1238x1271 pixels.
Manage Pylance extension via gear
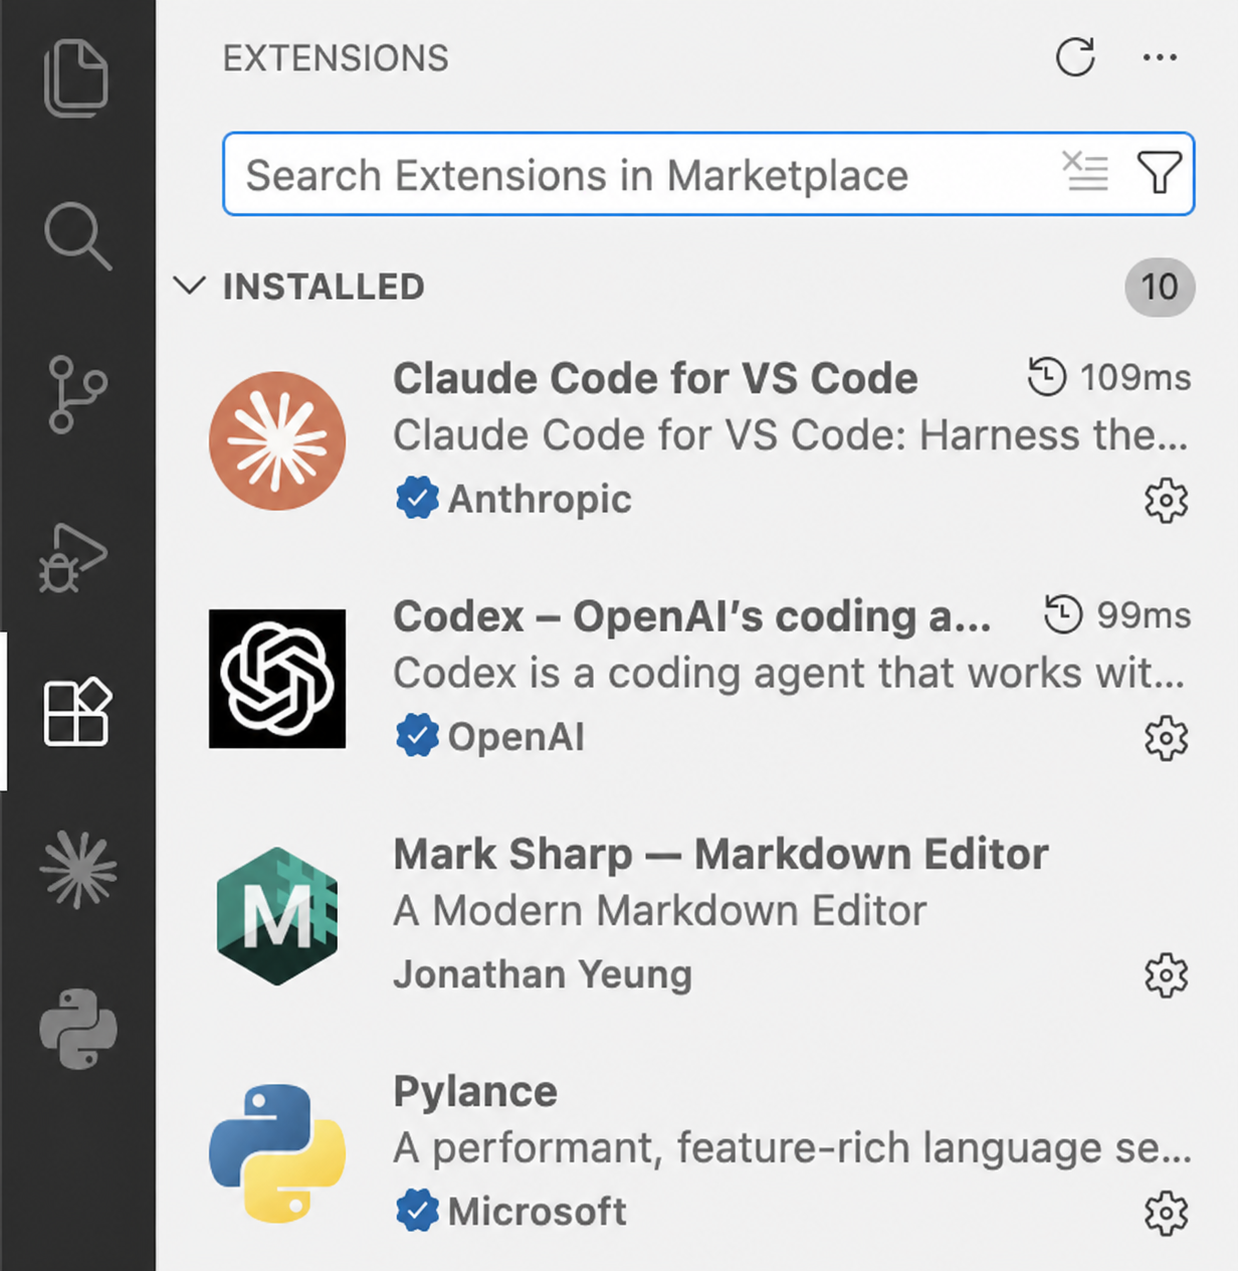tap(1166, 1214)
